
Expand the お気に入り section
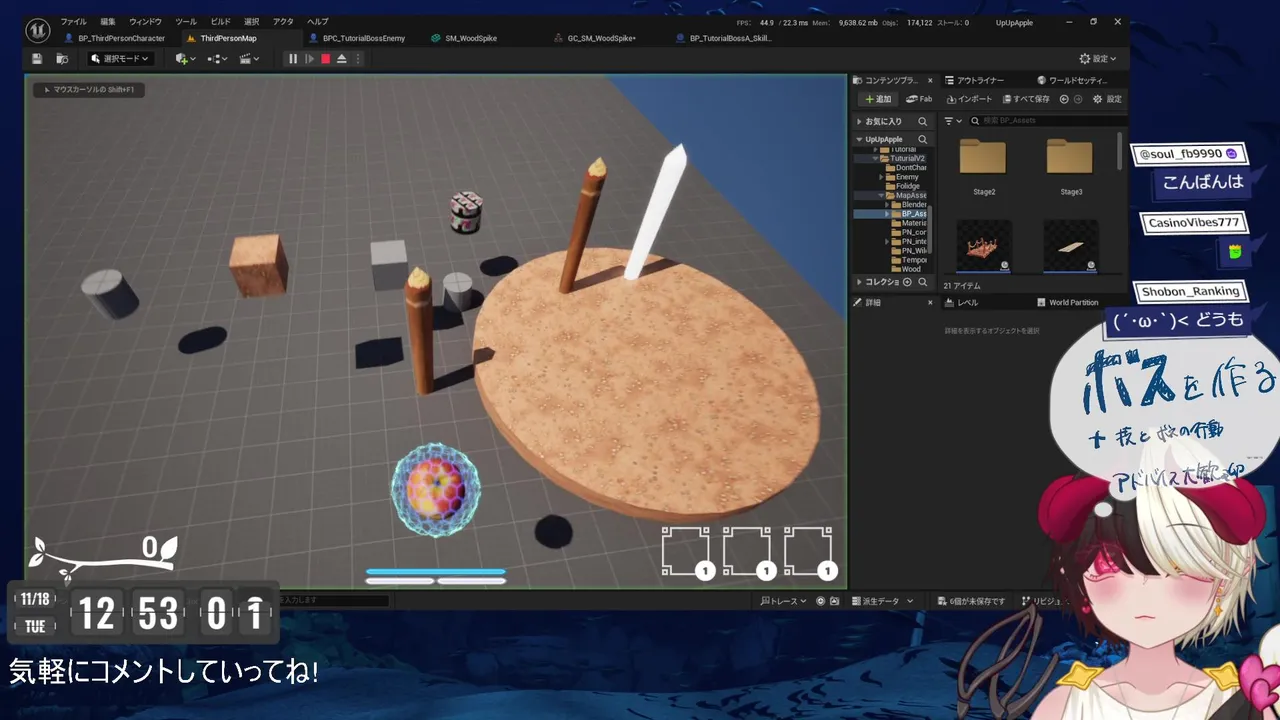tap(859, 121)
